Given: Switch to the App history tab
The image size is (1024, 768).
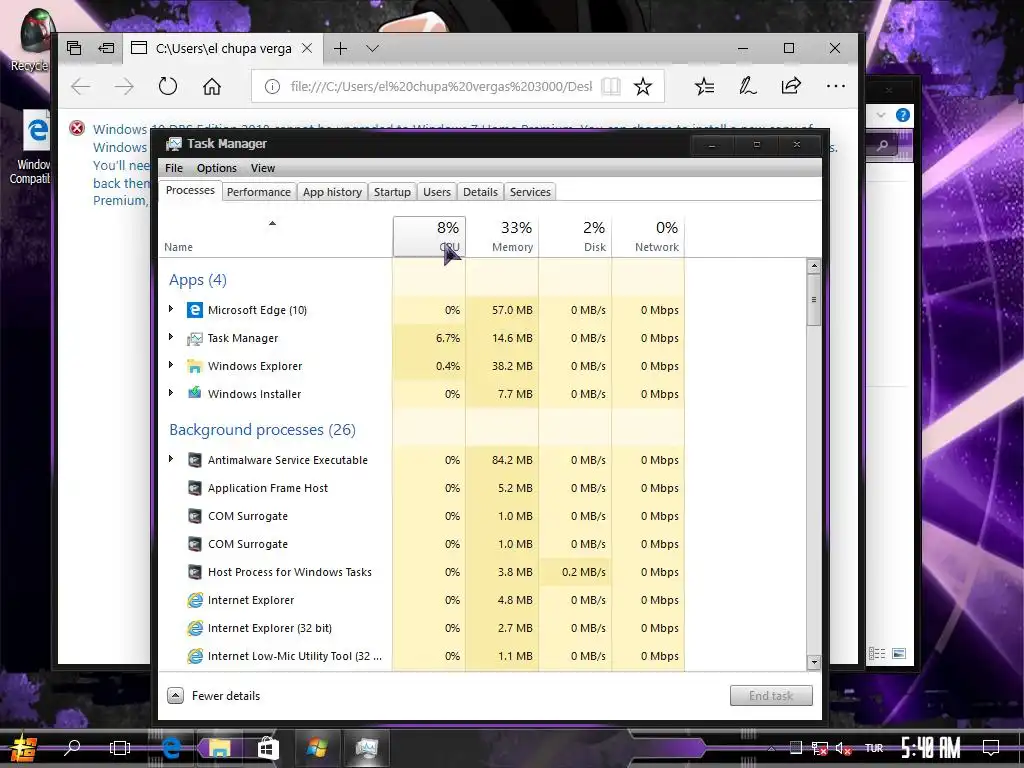Looking at the screenshot, I should [x=332, y=192].
